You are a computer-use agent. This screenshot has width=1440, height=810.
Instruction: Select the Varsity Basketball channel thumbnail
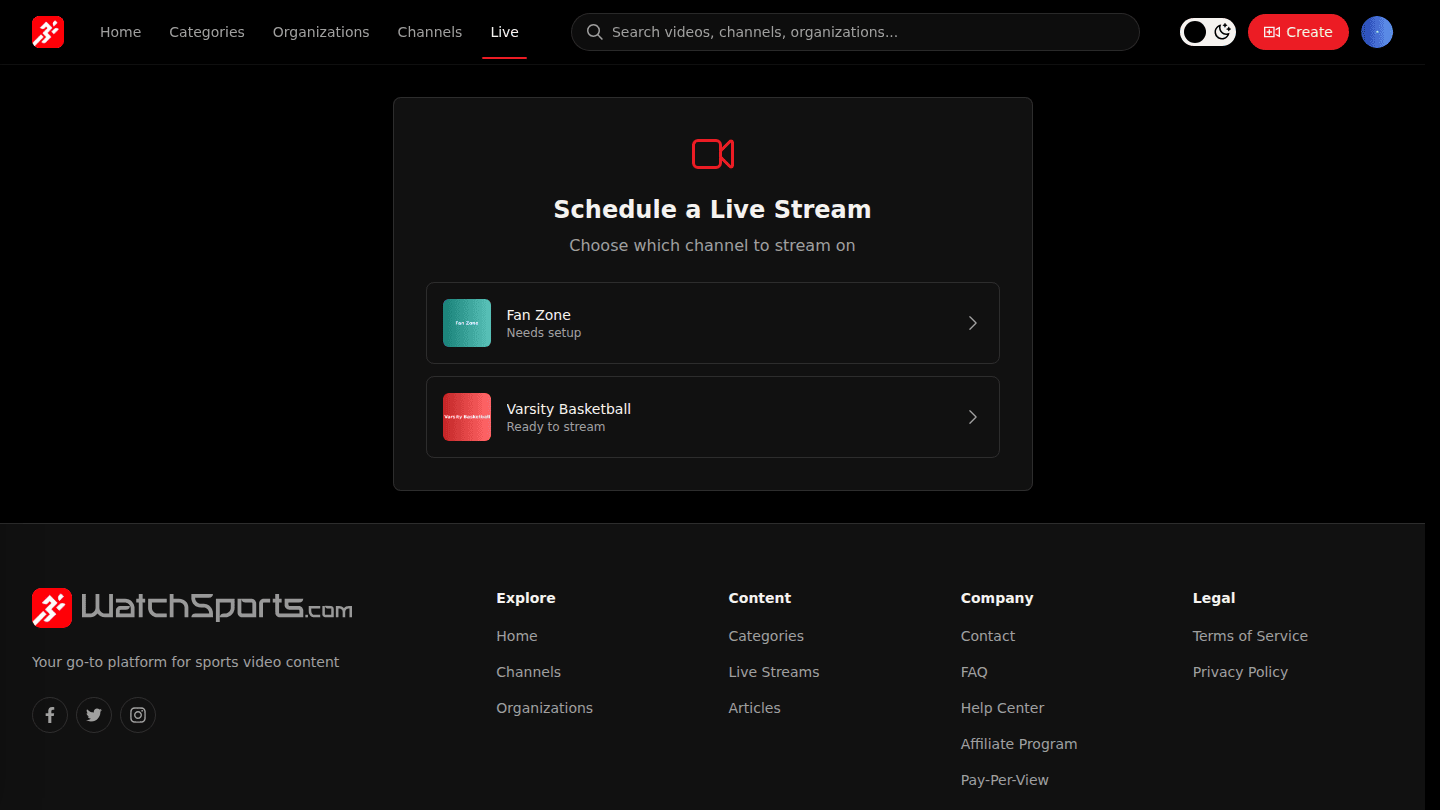click(x=467, y=417)
